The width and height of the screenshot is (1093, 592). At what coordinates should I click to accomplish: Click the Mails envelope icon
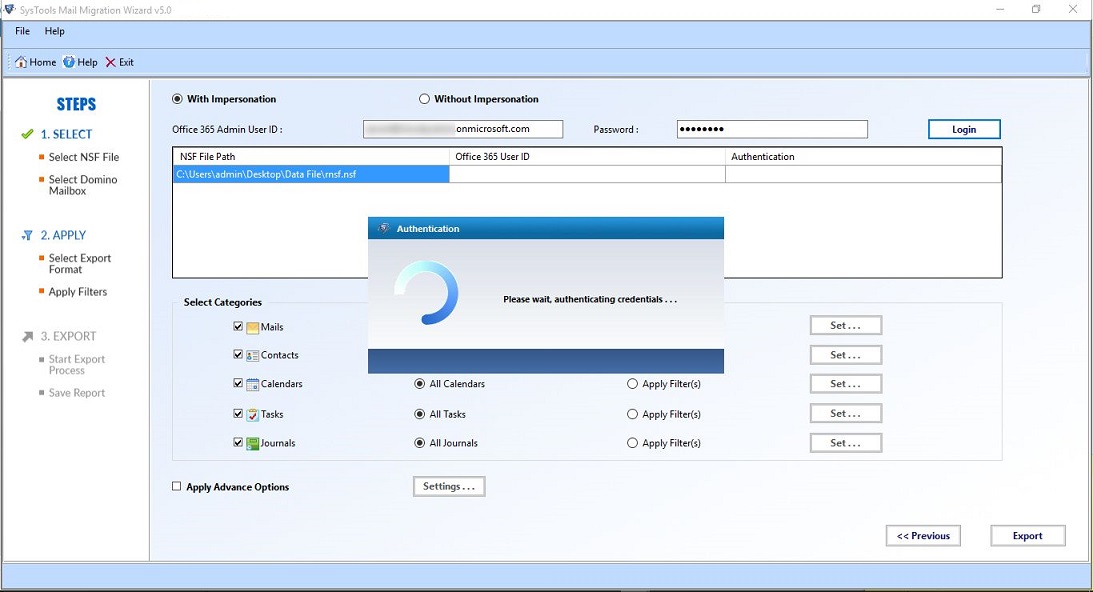tap(253, 327)
